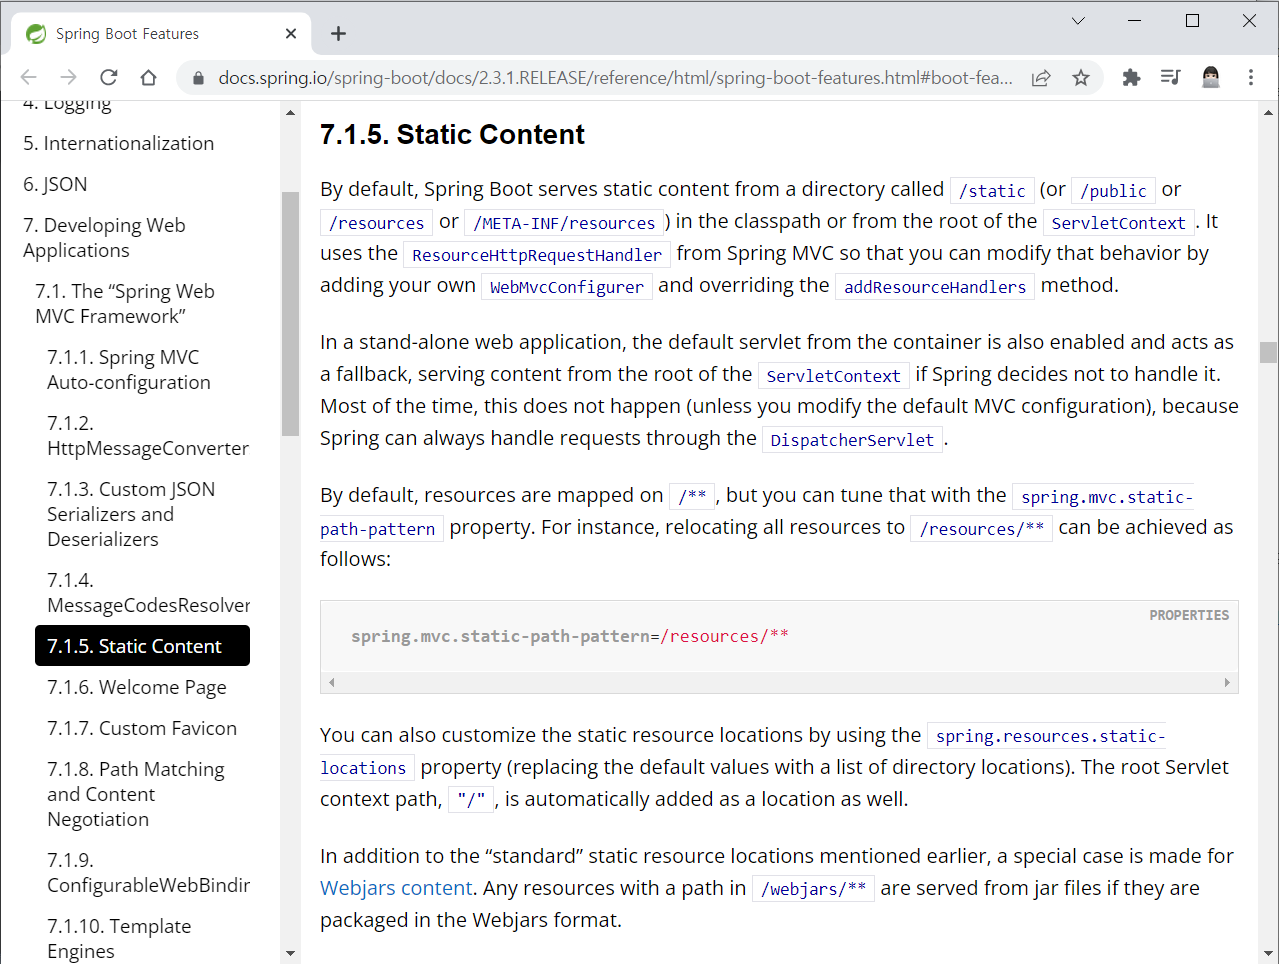Open 7.1.8. Path Matching and Content Negotiation

tap(136, 794)
